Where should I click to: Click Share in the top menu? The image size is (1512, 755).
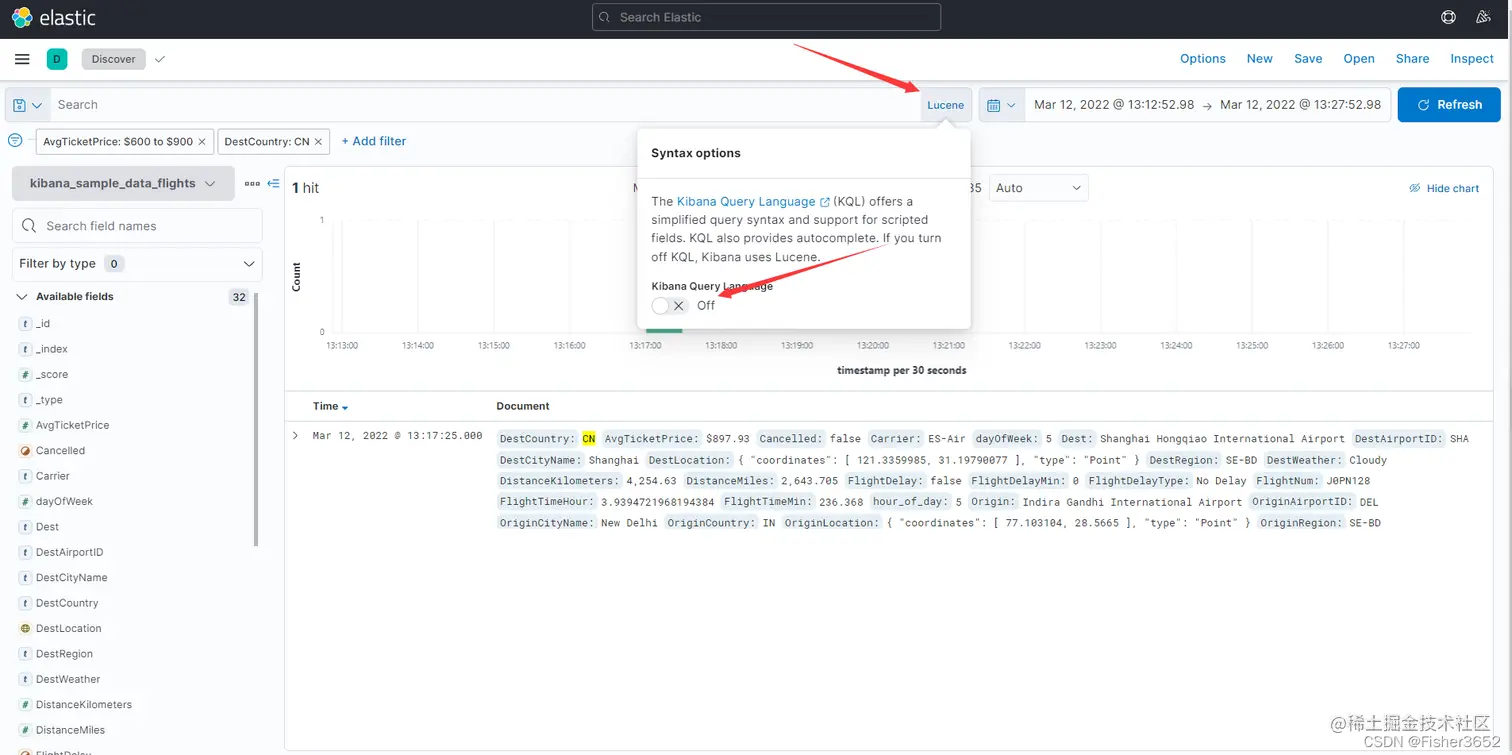[1412, 59]
